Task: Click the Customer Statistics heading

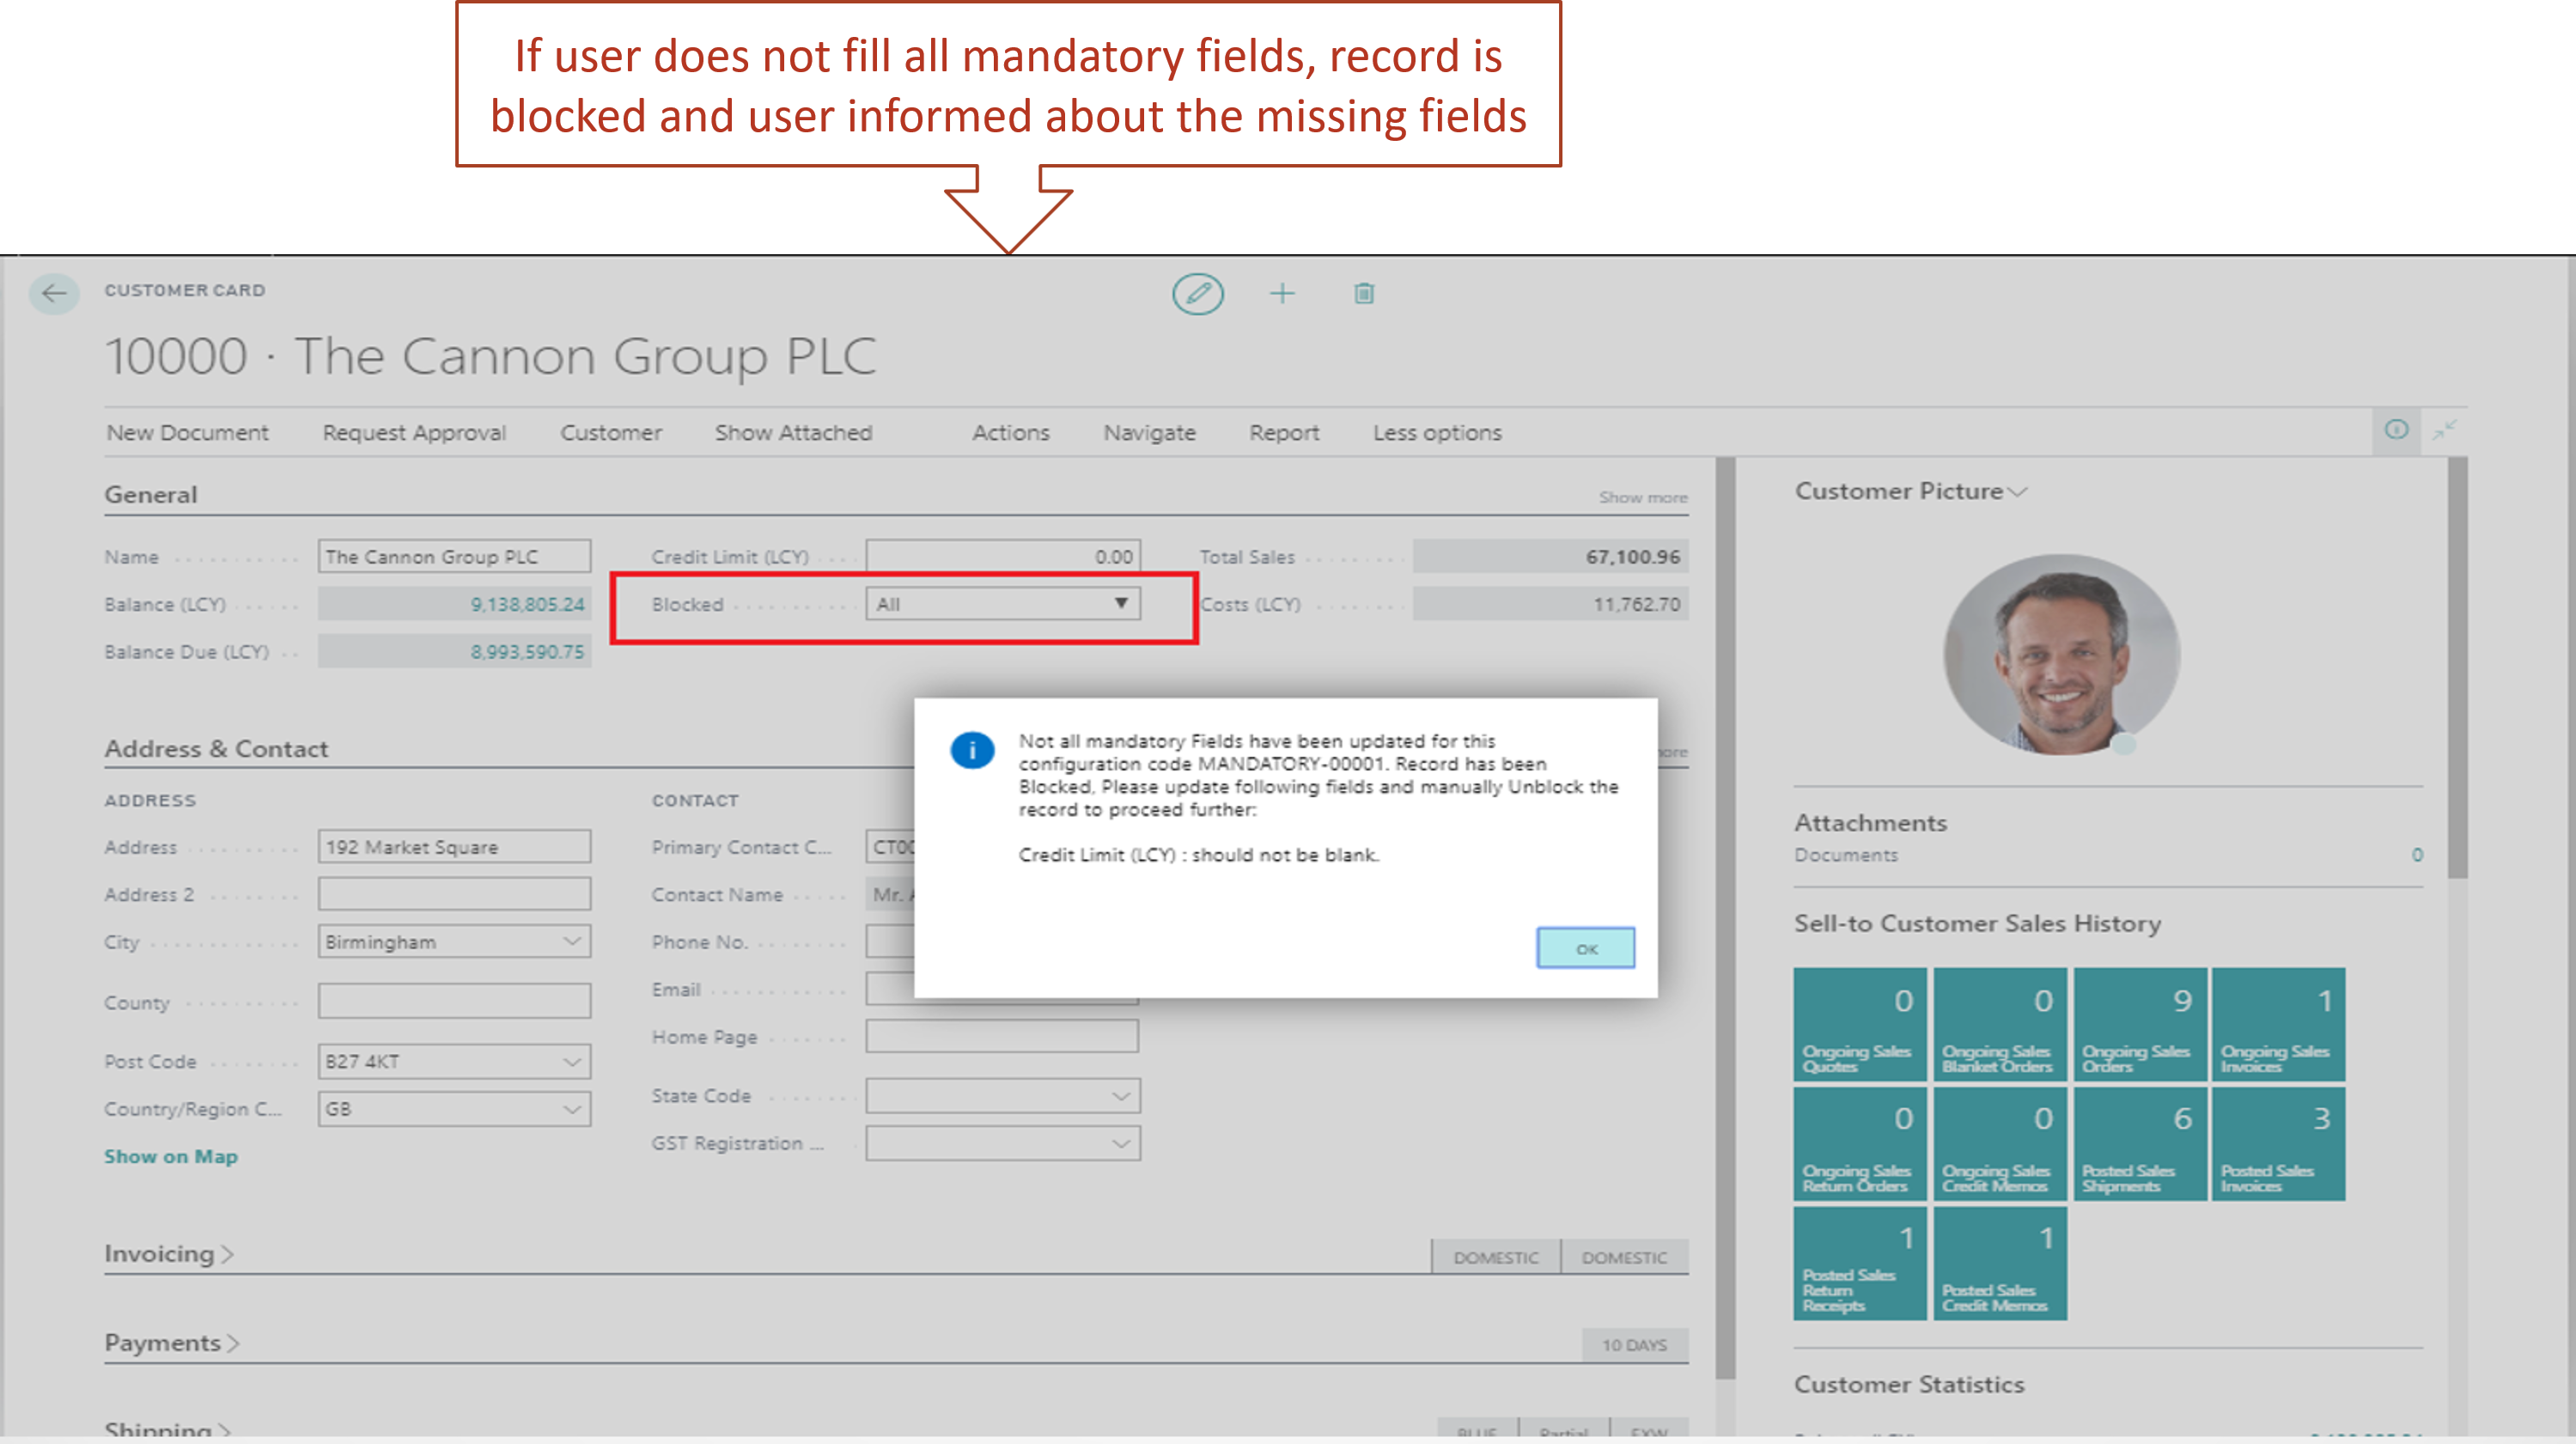Action: coord(1909,1384)
